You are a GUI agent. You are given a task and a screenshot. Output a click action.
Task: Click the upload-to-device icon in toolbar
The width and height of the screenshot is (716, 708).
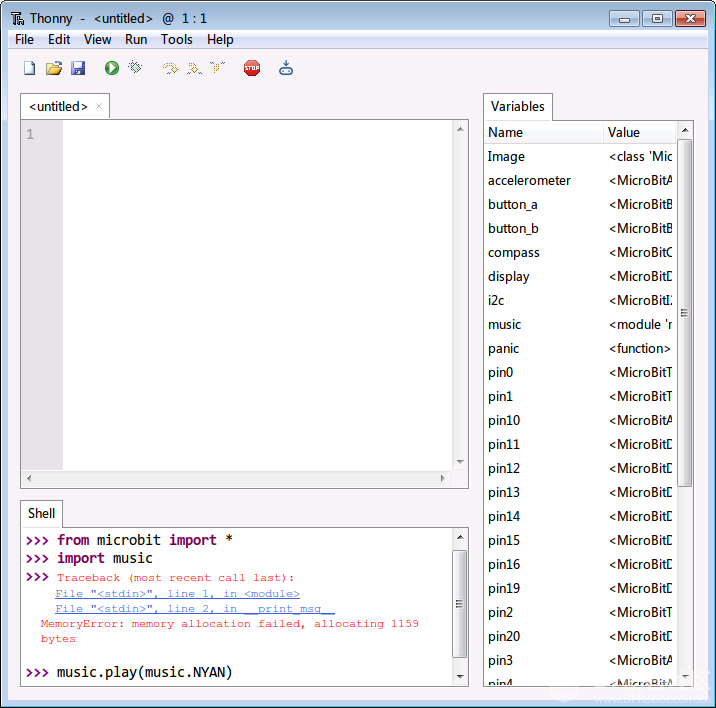[286, 68]
